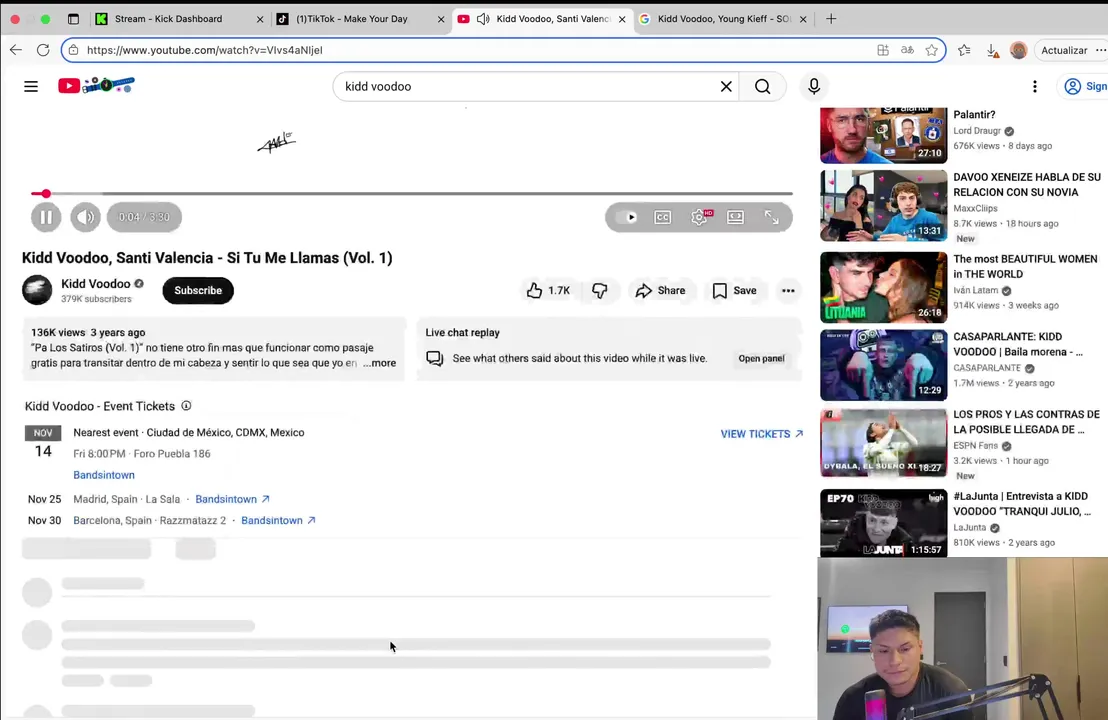Open a new browser tab
This screenshot has height=720, width=1108.
(x=831, y=19)
